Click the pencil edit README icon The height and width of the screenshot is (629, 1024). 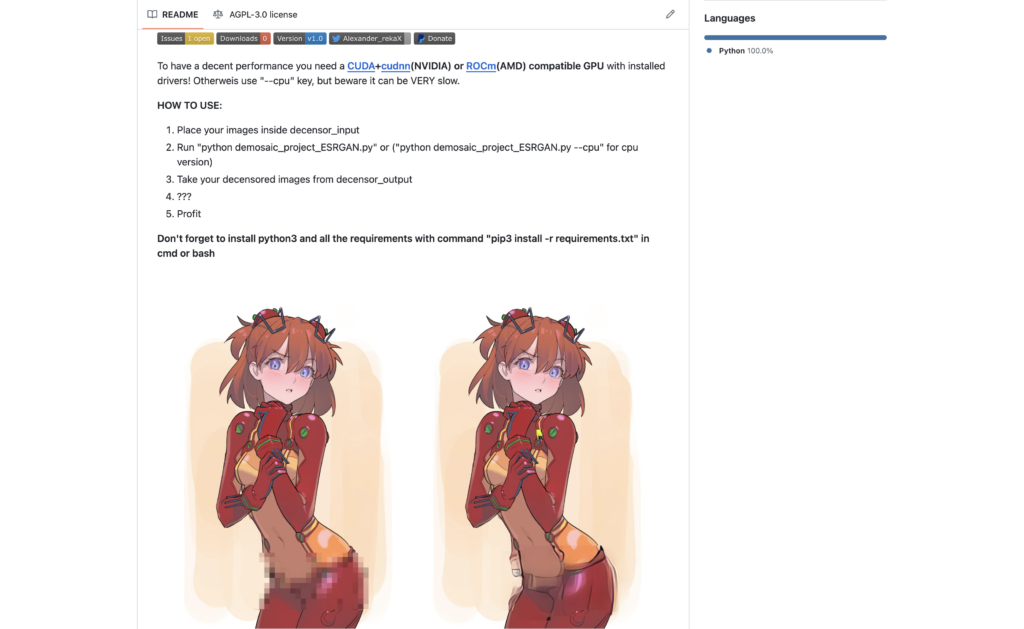[670, 14]
